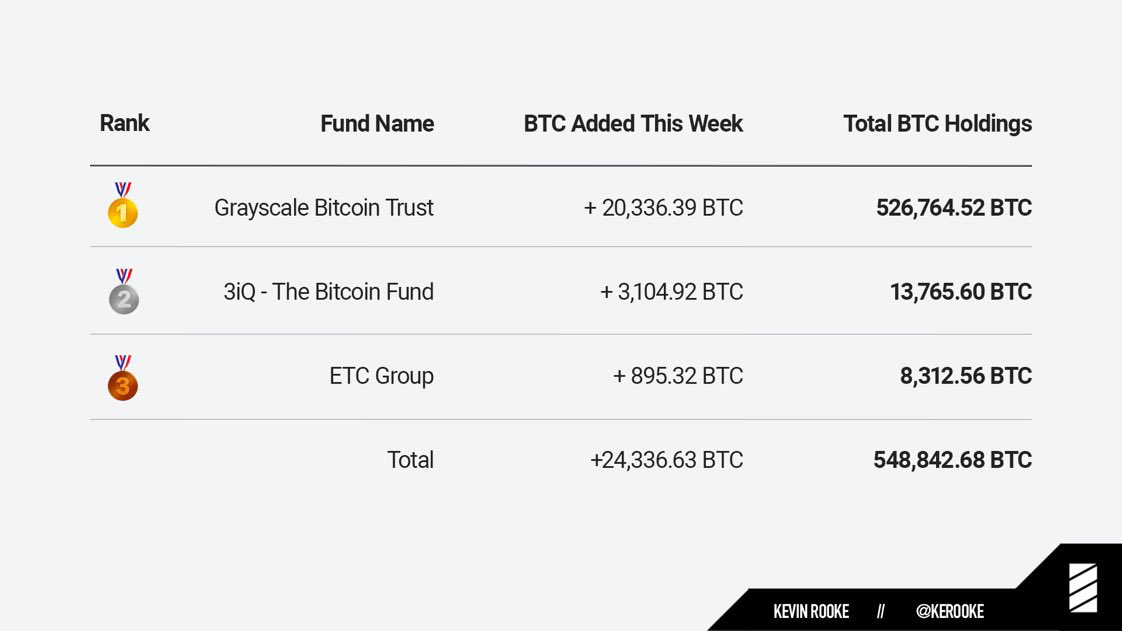1122x631 pixels.
Task: Click the BTC Added This Week header
Action: pos(633,124)
